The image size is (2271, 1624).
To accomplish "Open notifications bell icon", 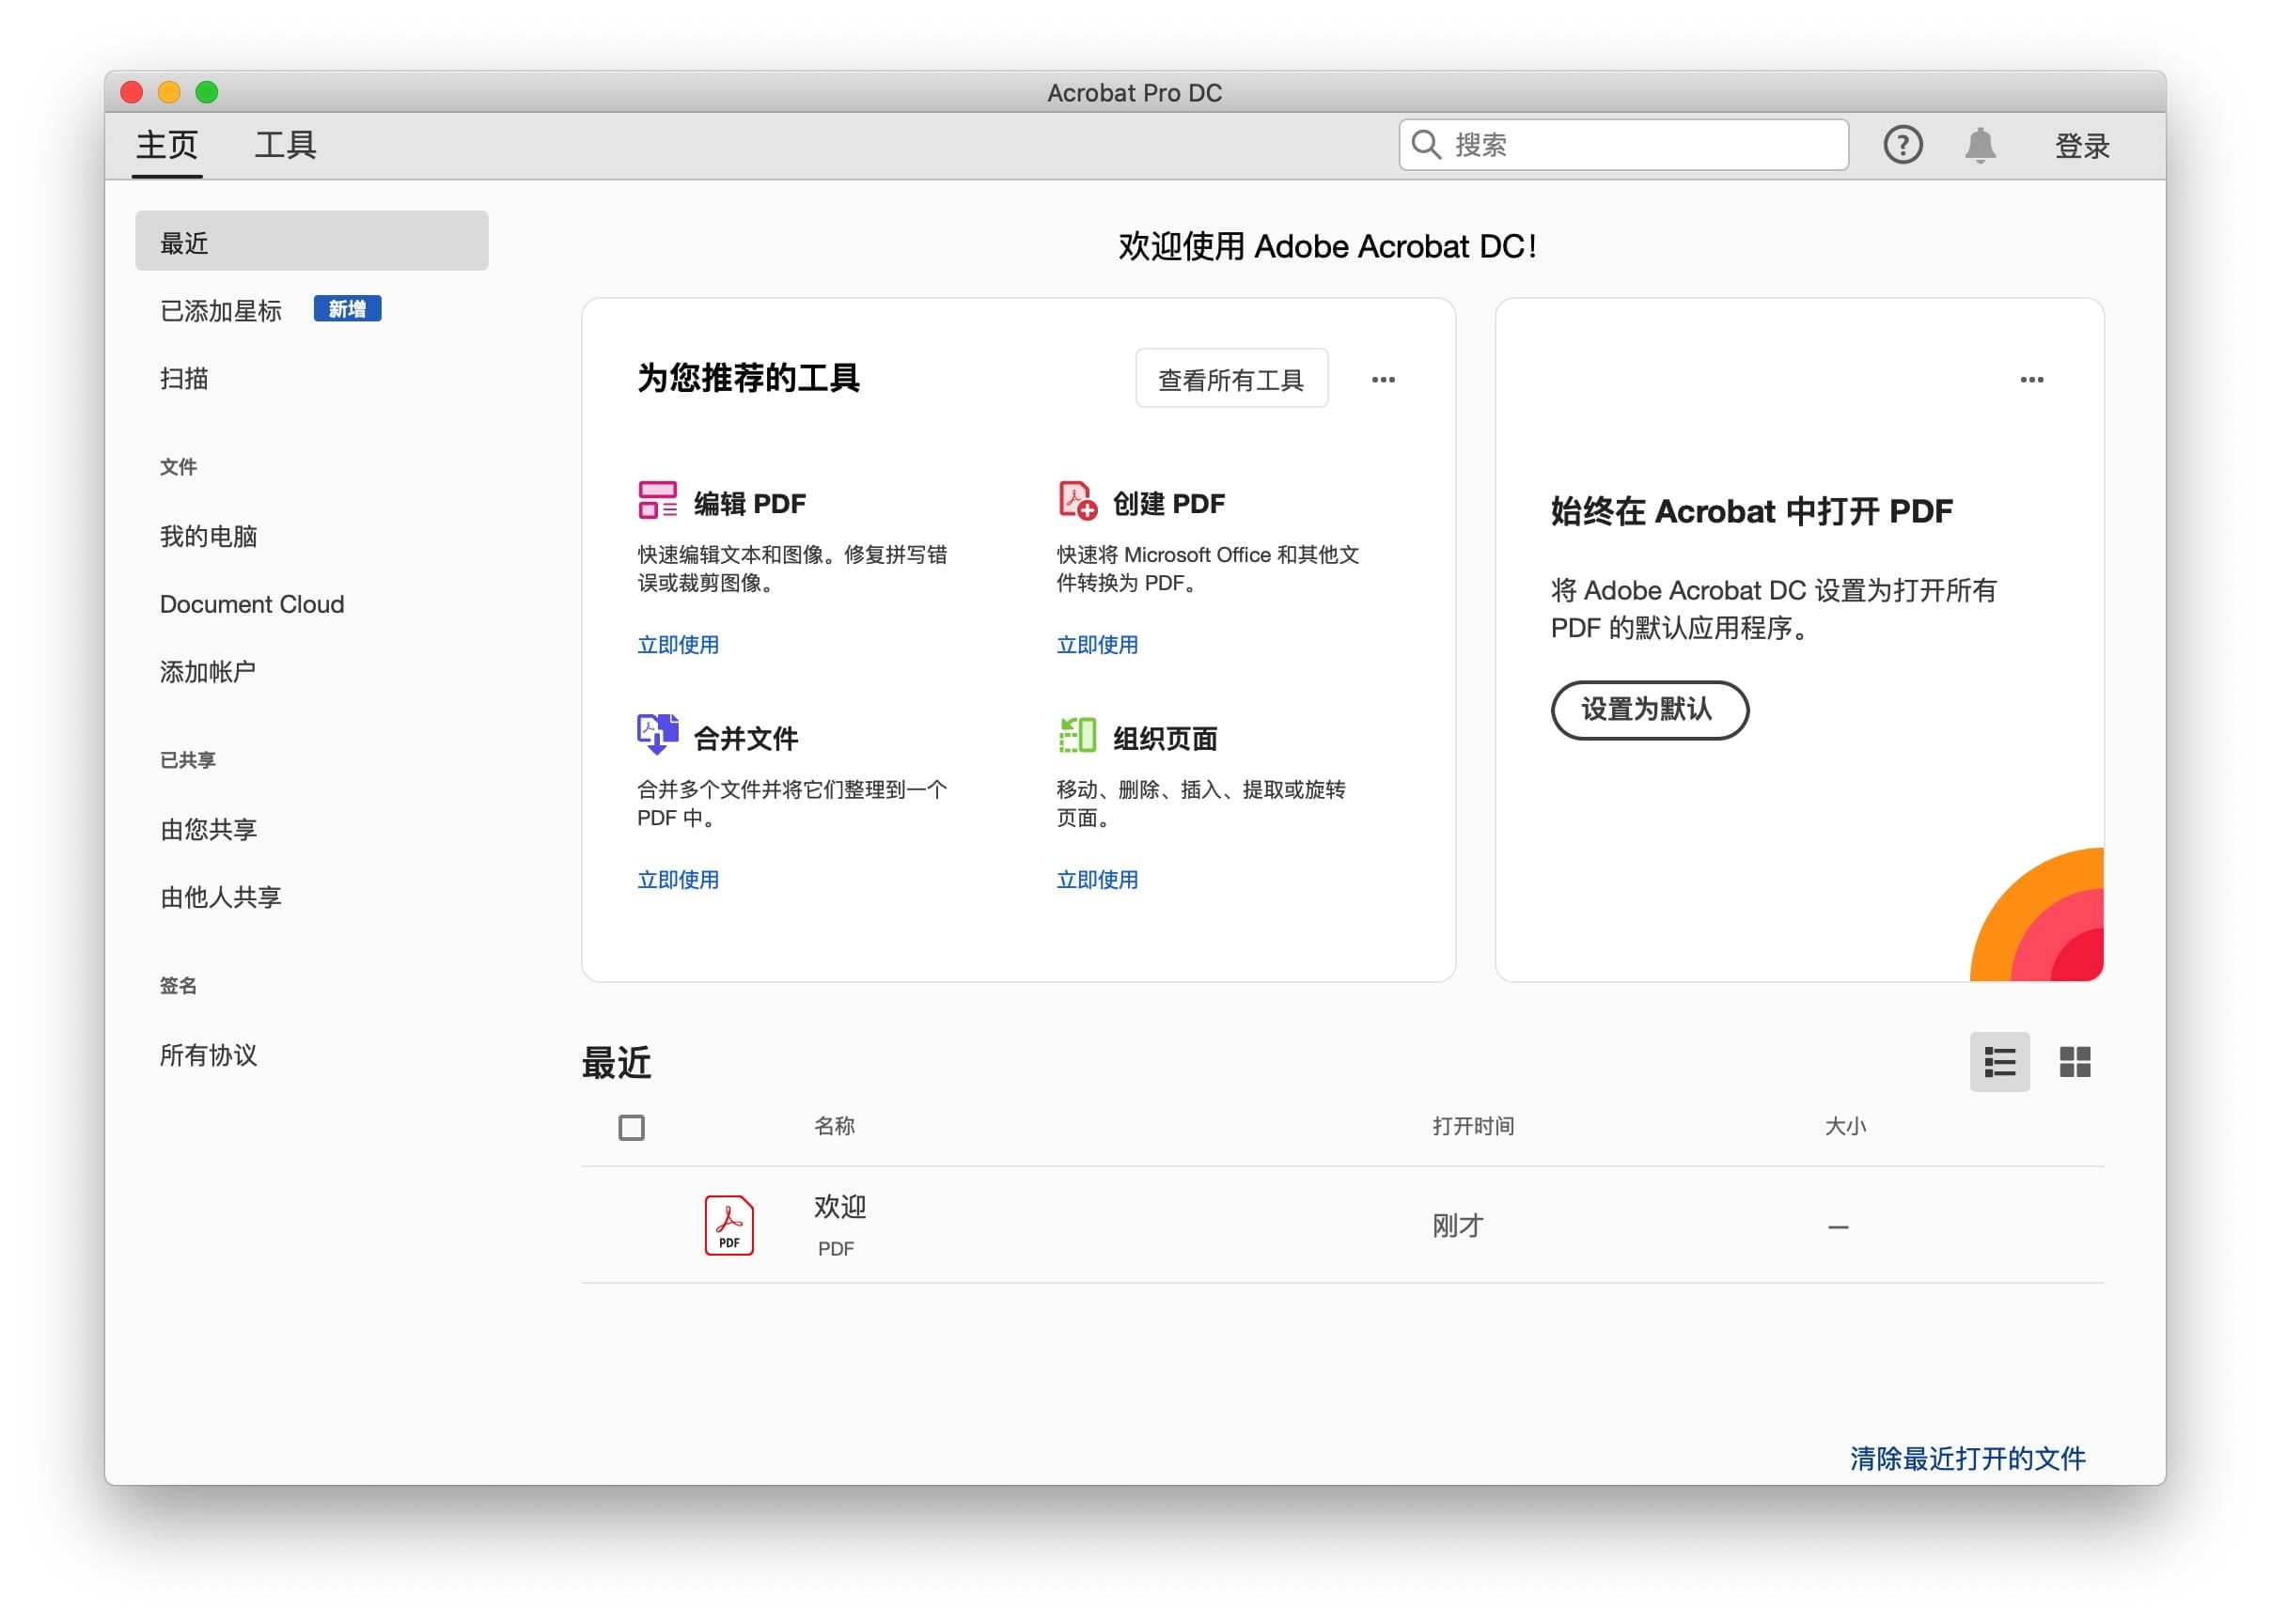I will pos(1979,145).
